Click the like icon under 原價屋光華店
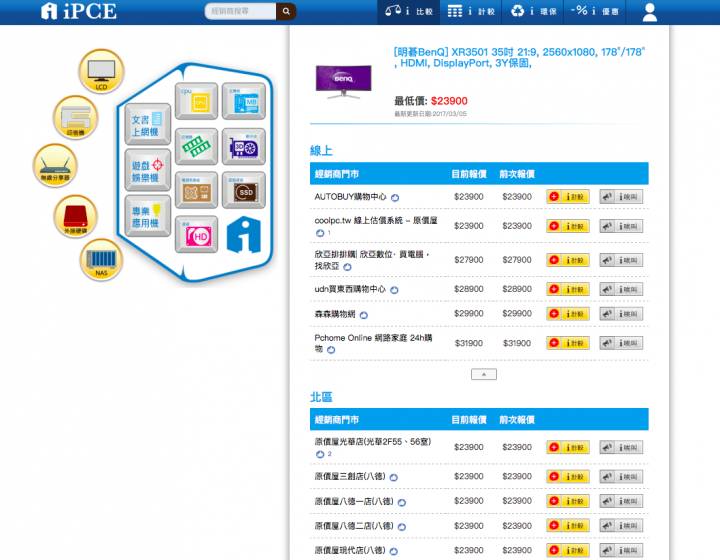The image size is (720, 560). coord(320,454)
